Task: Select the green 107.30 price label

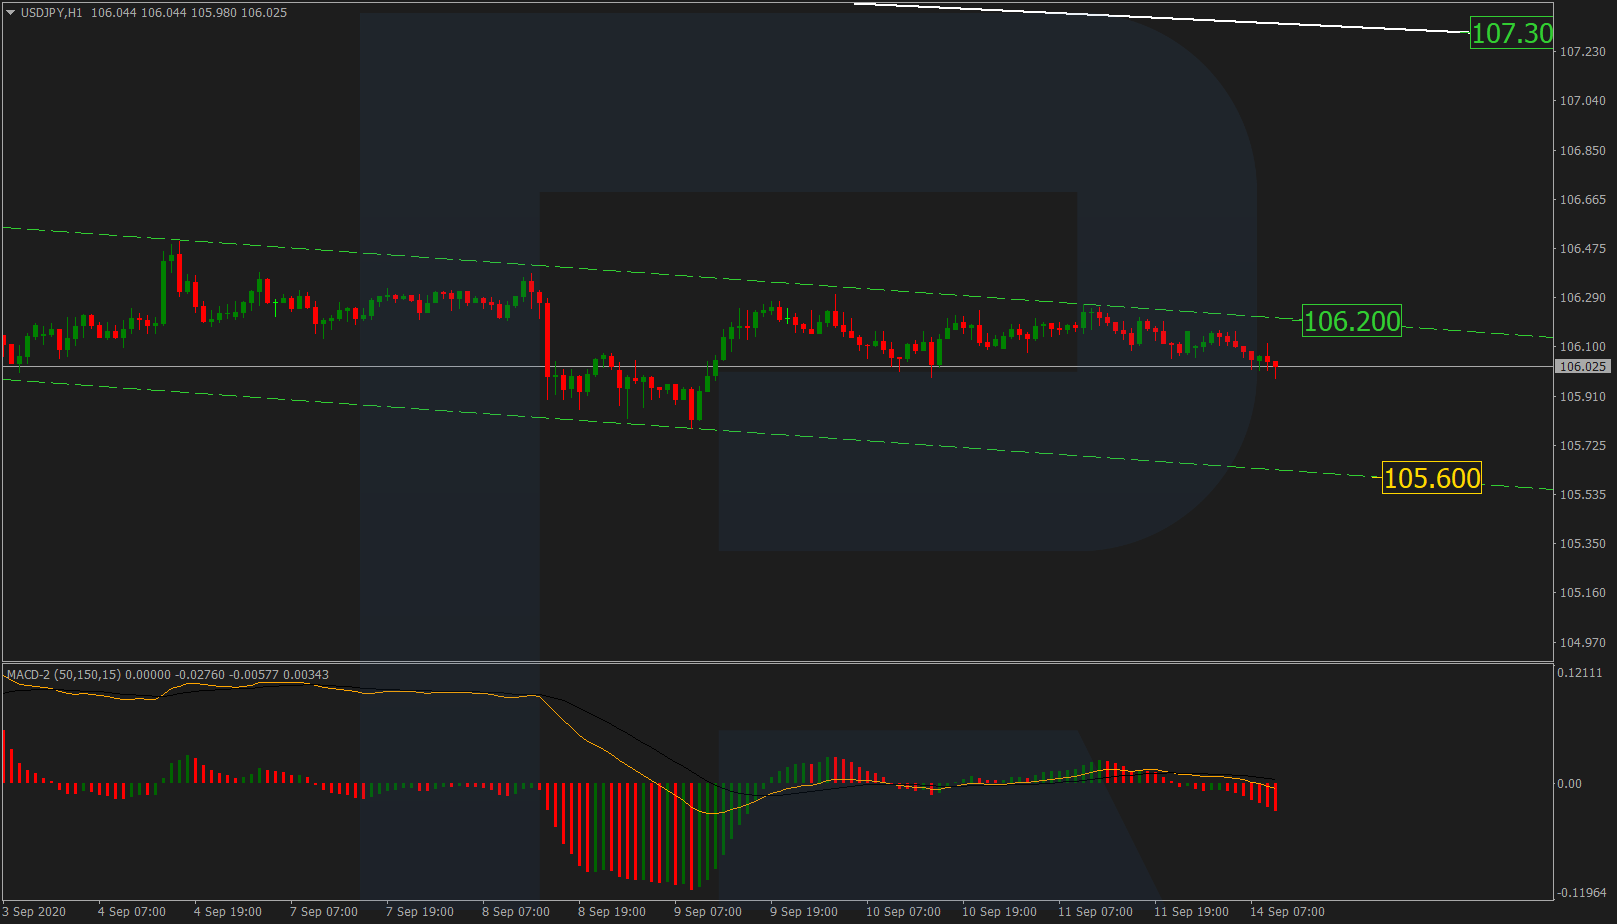Action: point(1512,33)
